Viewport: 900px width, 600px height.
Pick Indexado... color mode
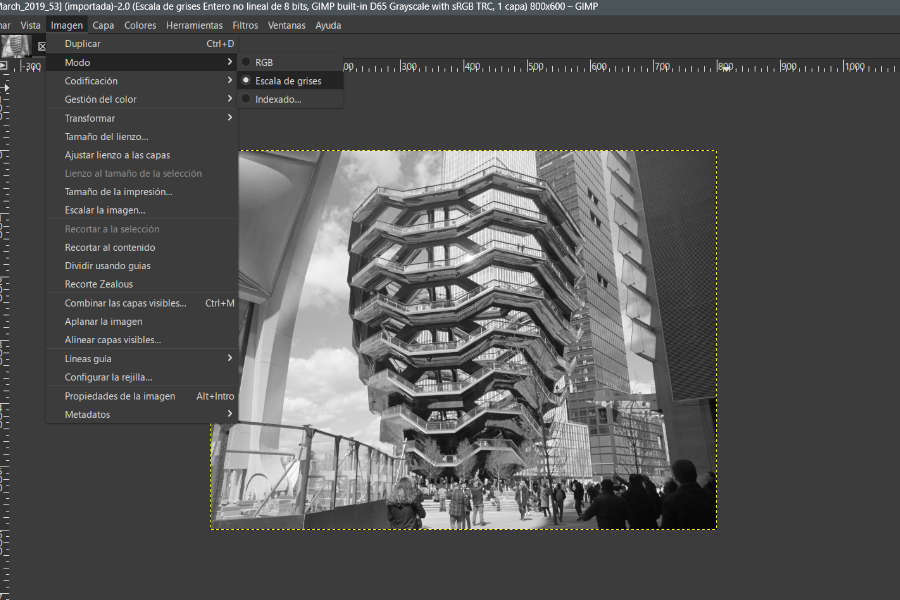(278, 99)
